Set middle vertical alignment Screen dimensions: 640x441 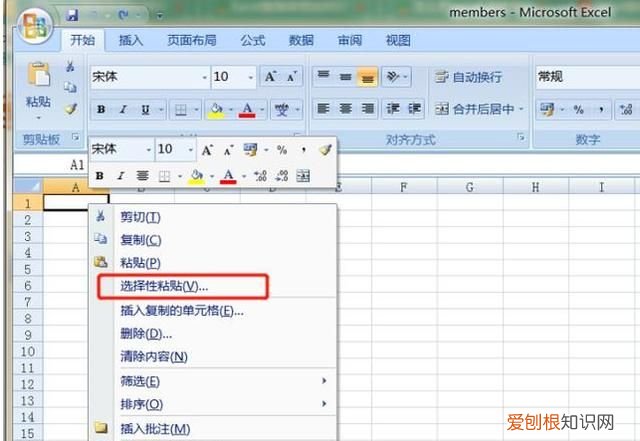(x=345, y=76)
